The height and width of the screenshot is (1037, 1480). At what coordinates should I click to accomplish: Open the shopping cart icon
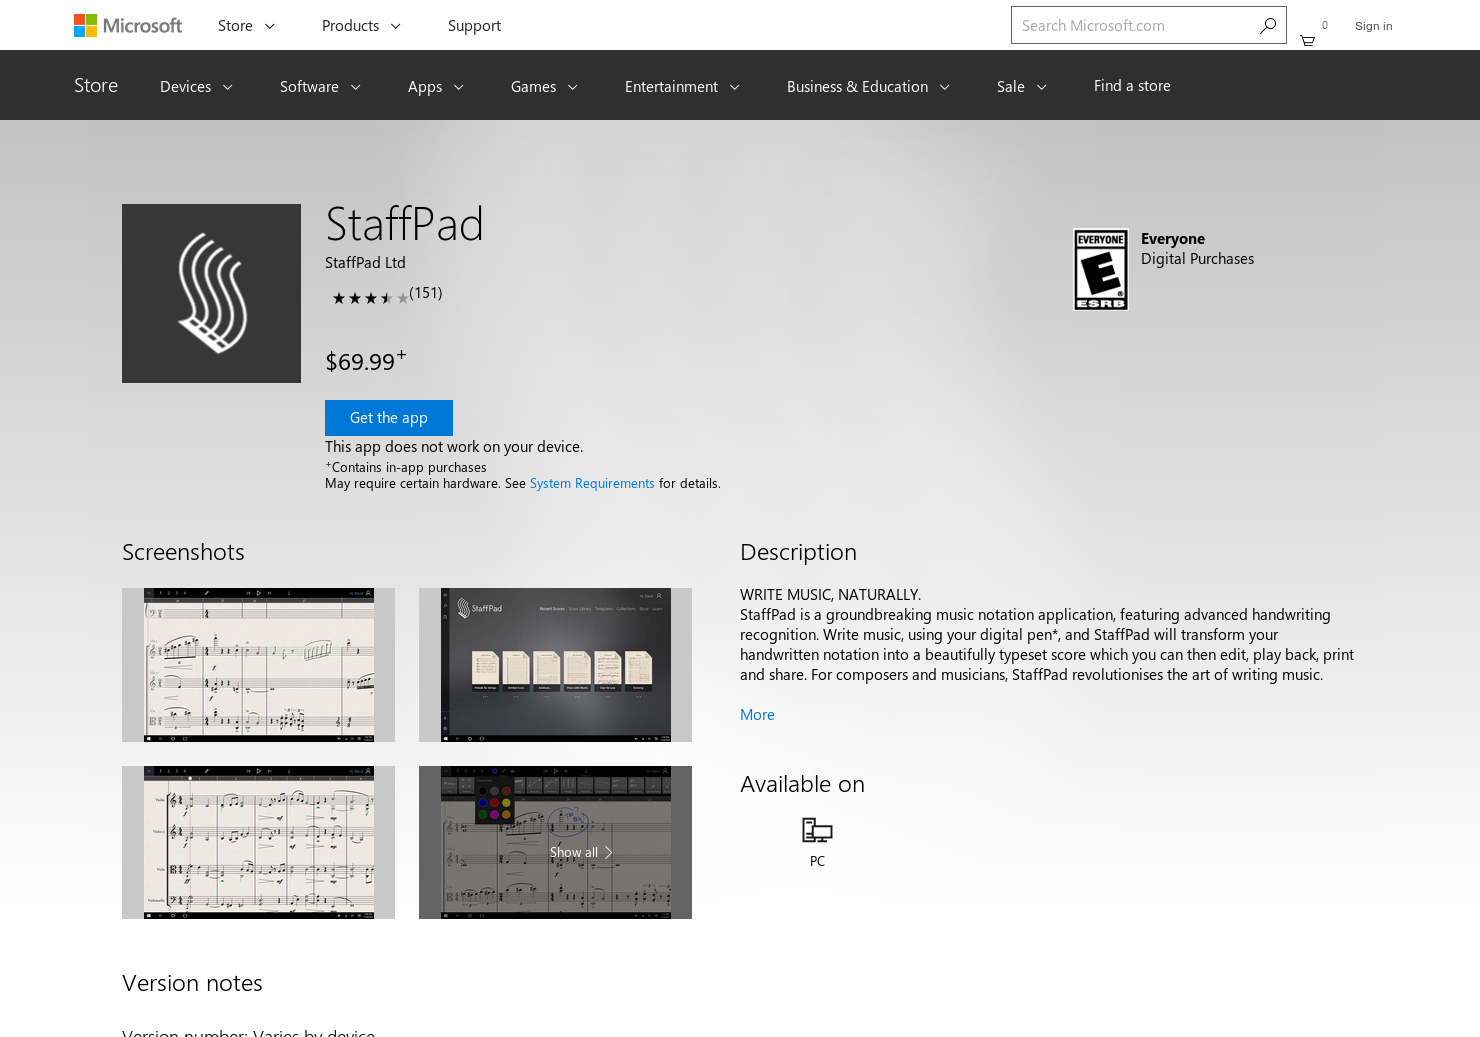pyautogui.click(x=1307, y=38)
